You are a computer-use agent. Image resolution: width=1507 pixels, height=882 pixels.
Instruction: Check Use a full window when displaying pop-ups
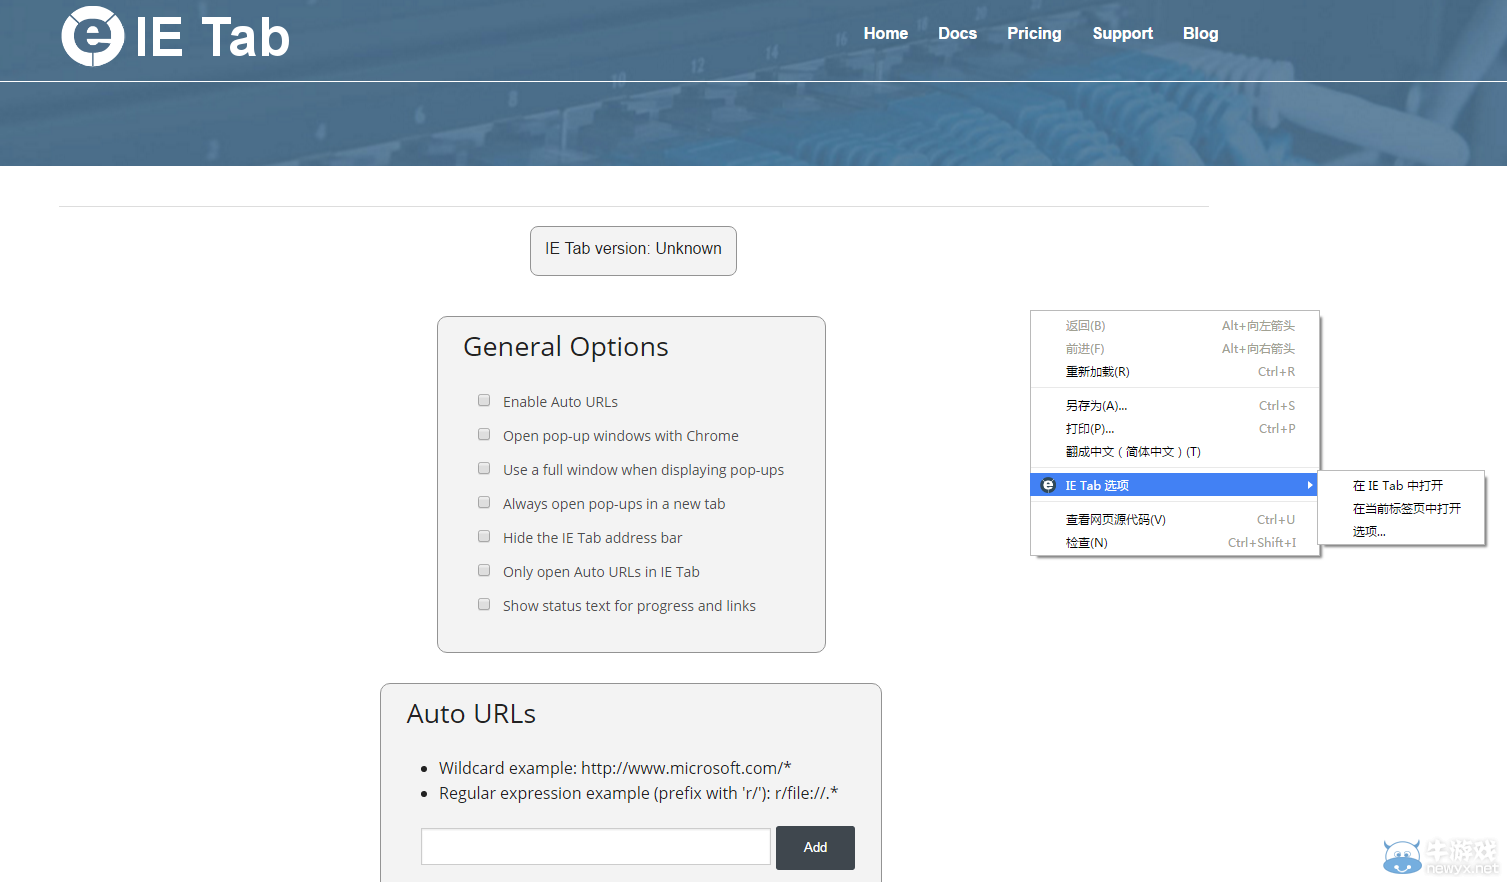(x=484, y=468)
